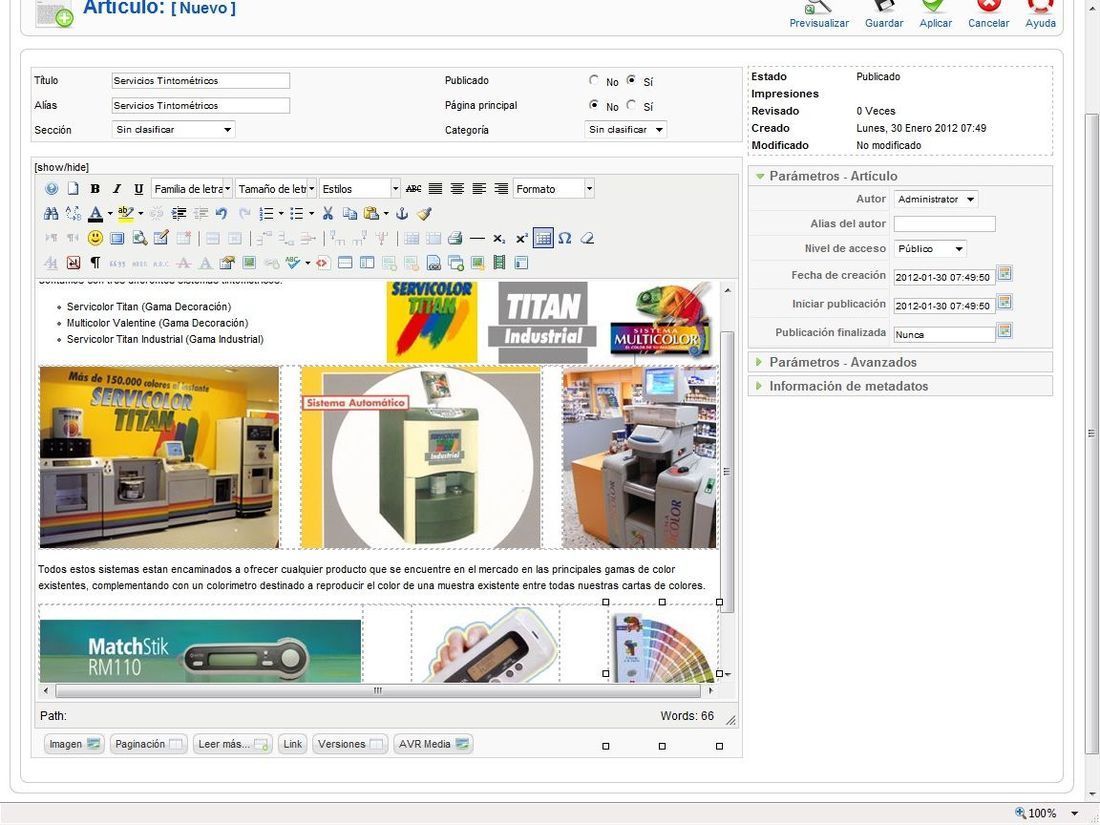Screen dimensions: 1100x825
Task: Set Página principal to No
Action: (x=594, y=105)
